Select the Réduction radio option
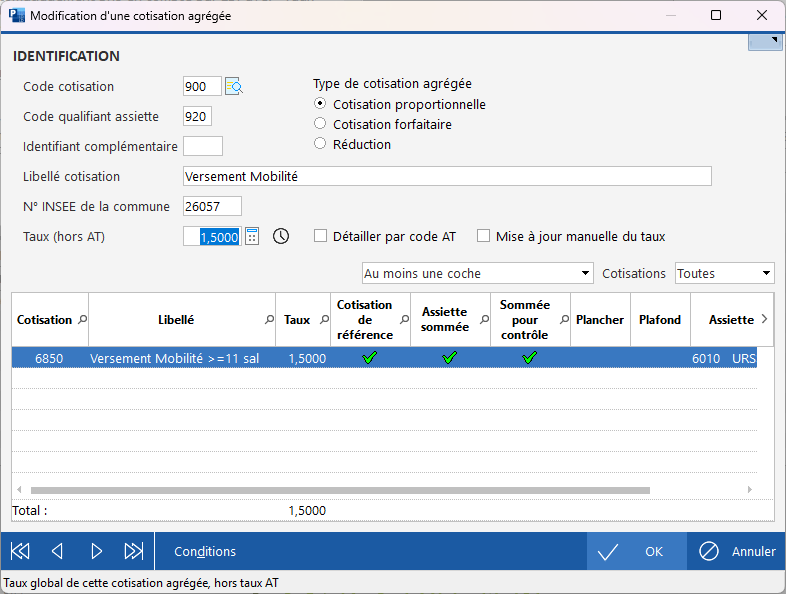 click(x=320, y=144)
